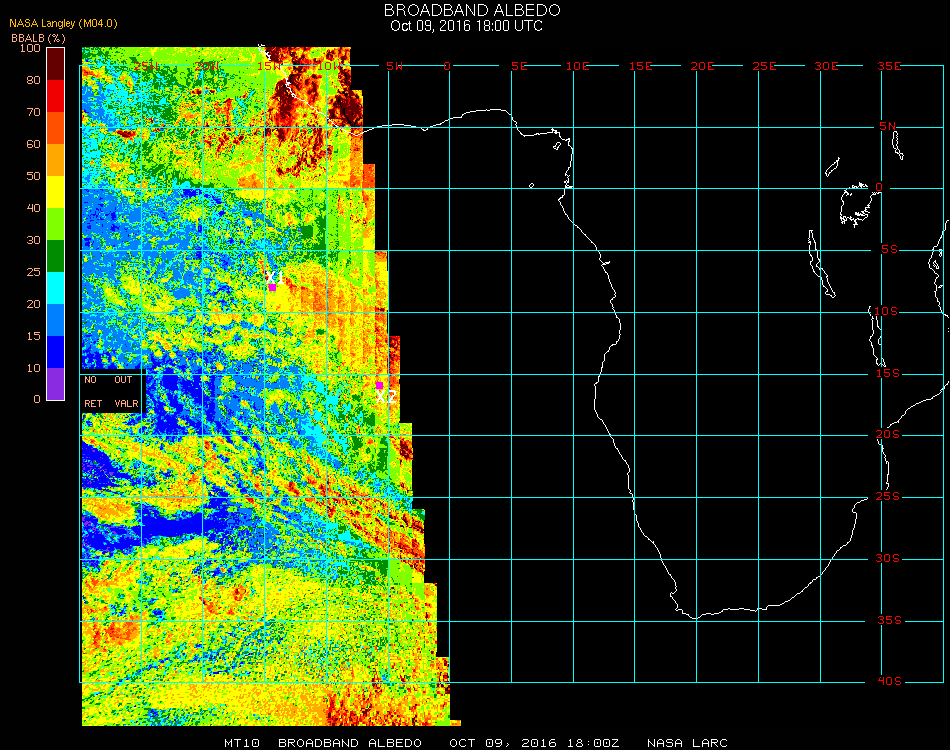Click the '25S' latitude label

click(888, 497)
